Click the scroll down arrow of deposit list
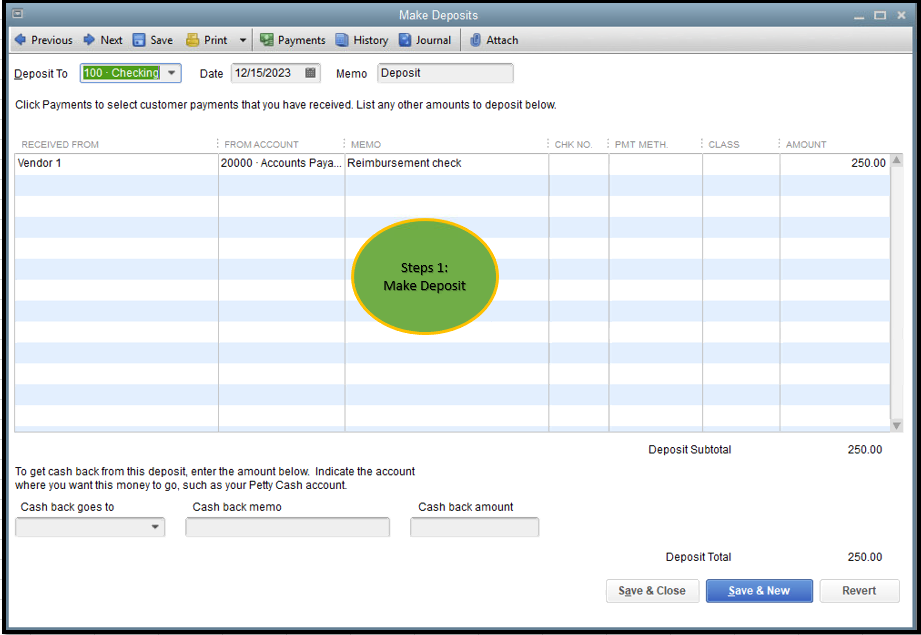The image size is (921, 635). (896, 425)
